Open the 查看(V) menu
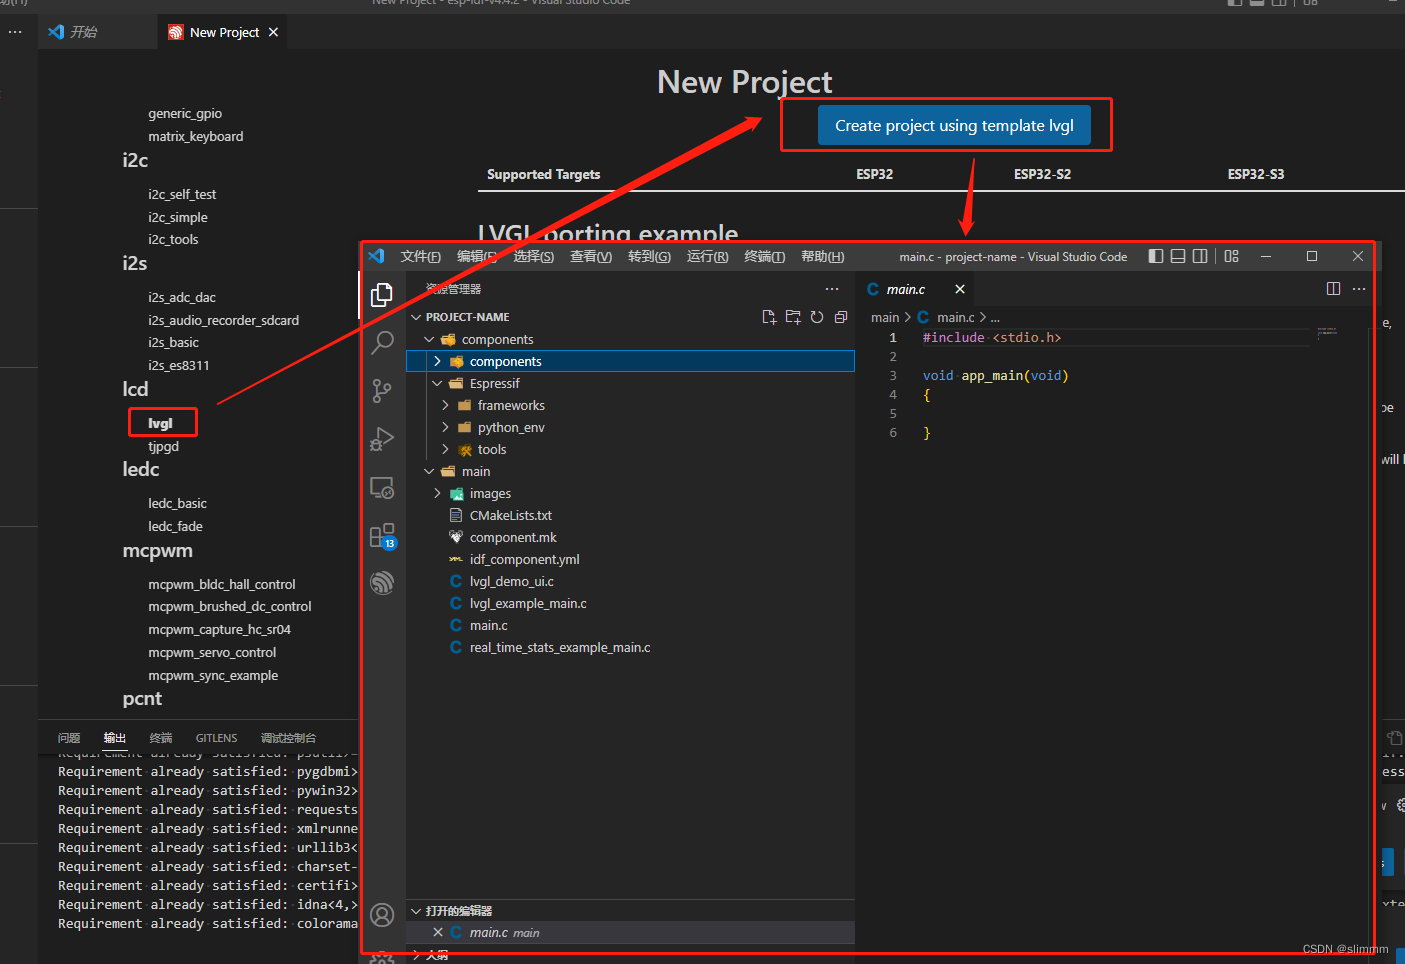 (x=590, y=257)
